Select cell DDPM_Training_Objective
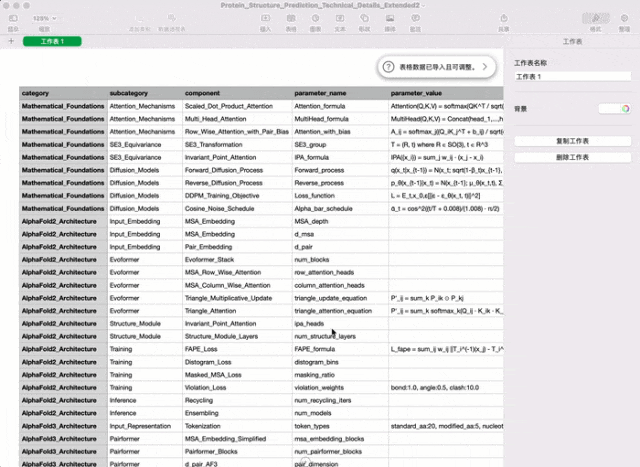 237,196
